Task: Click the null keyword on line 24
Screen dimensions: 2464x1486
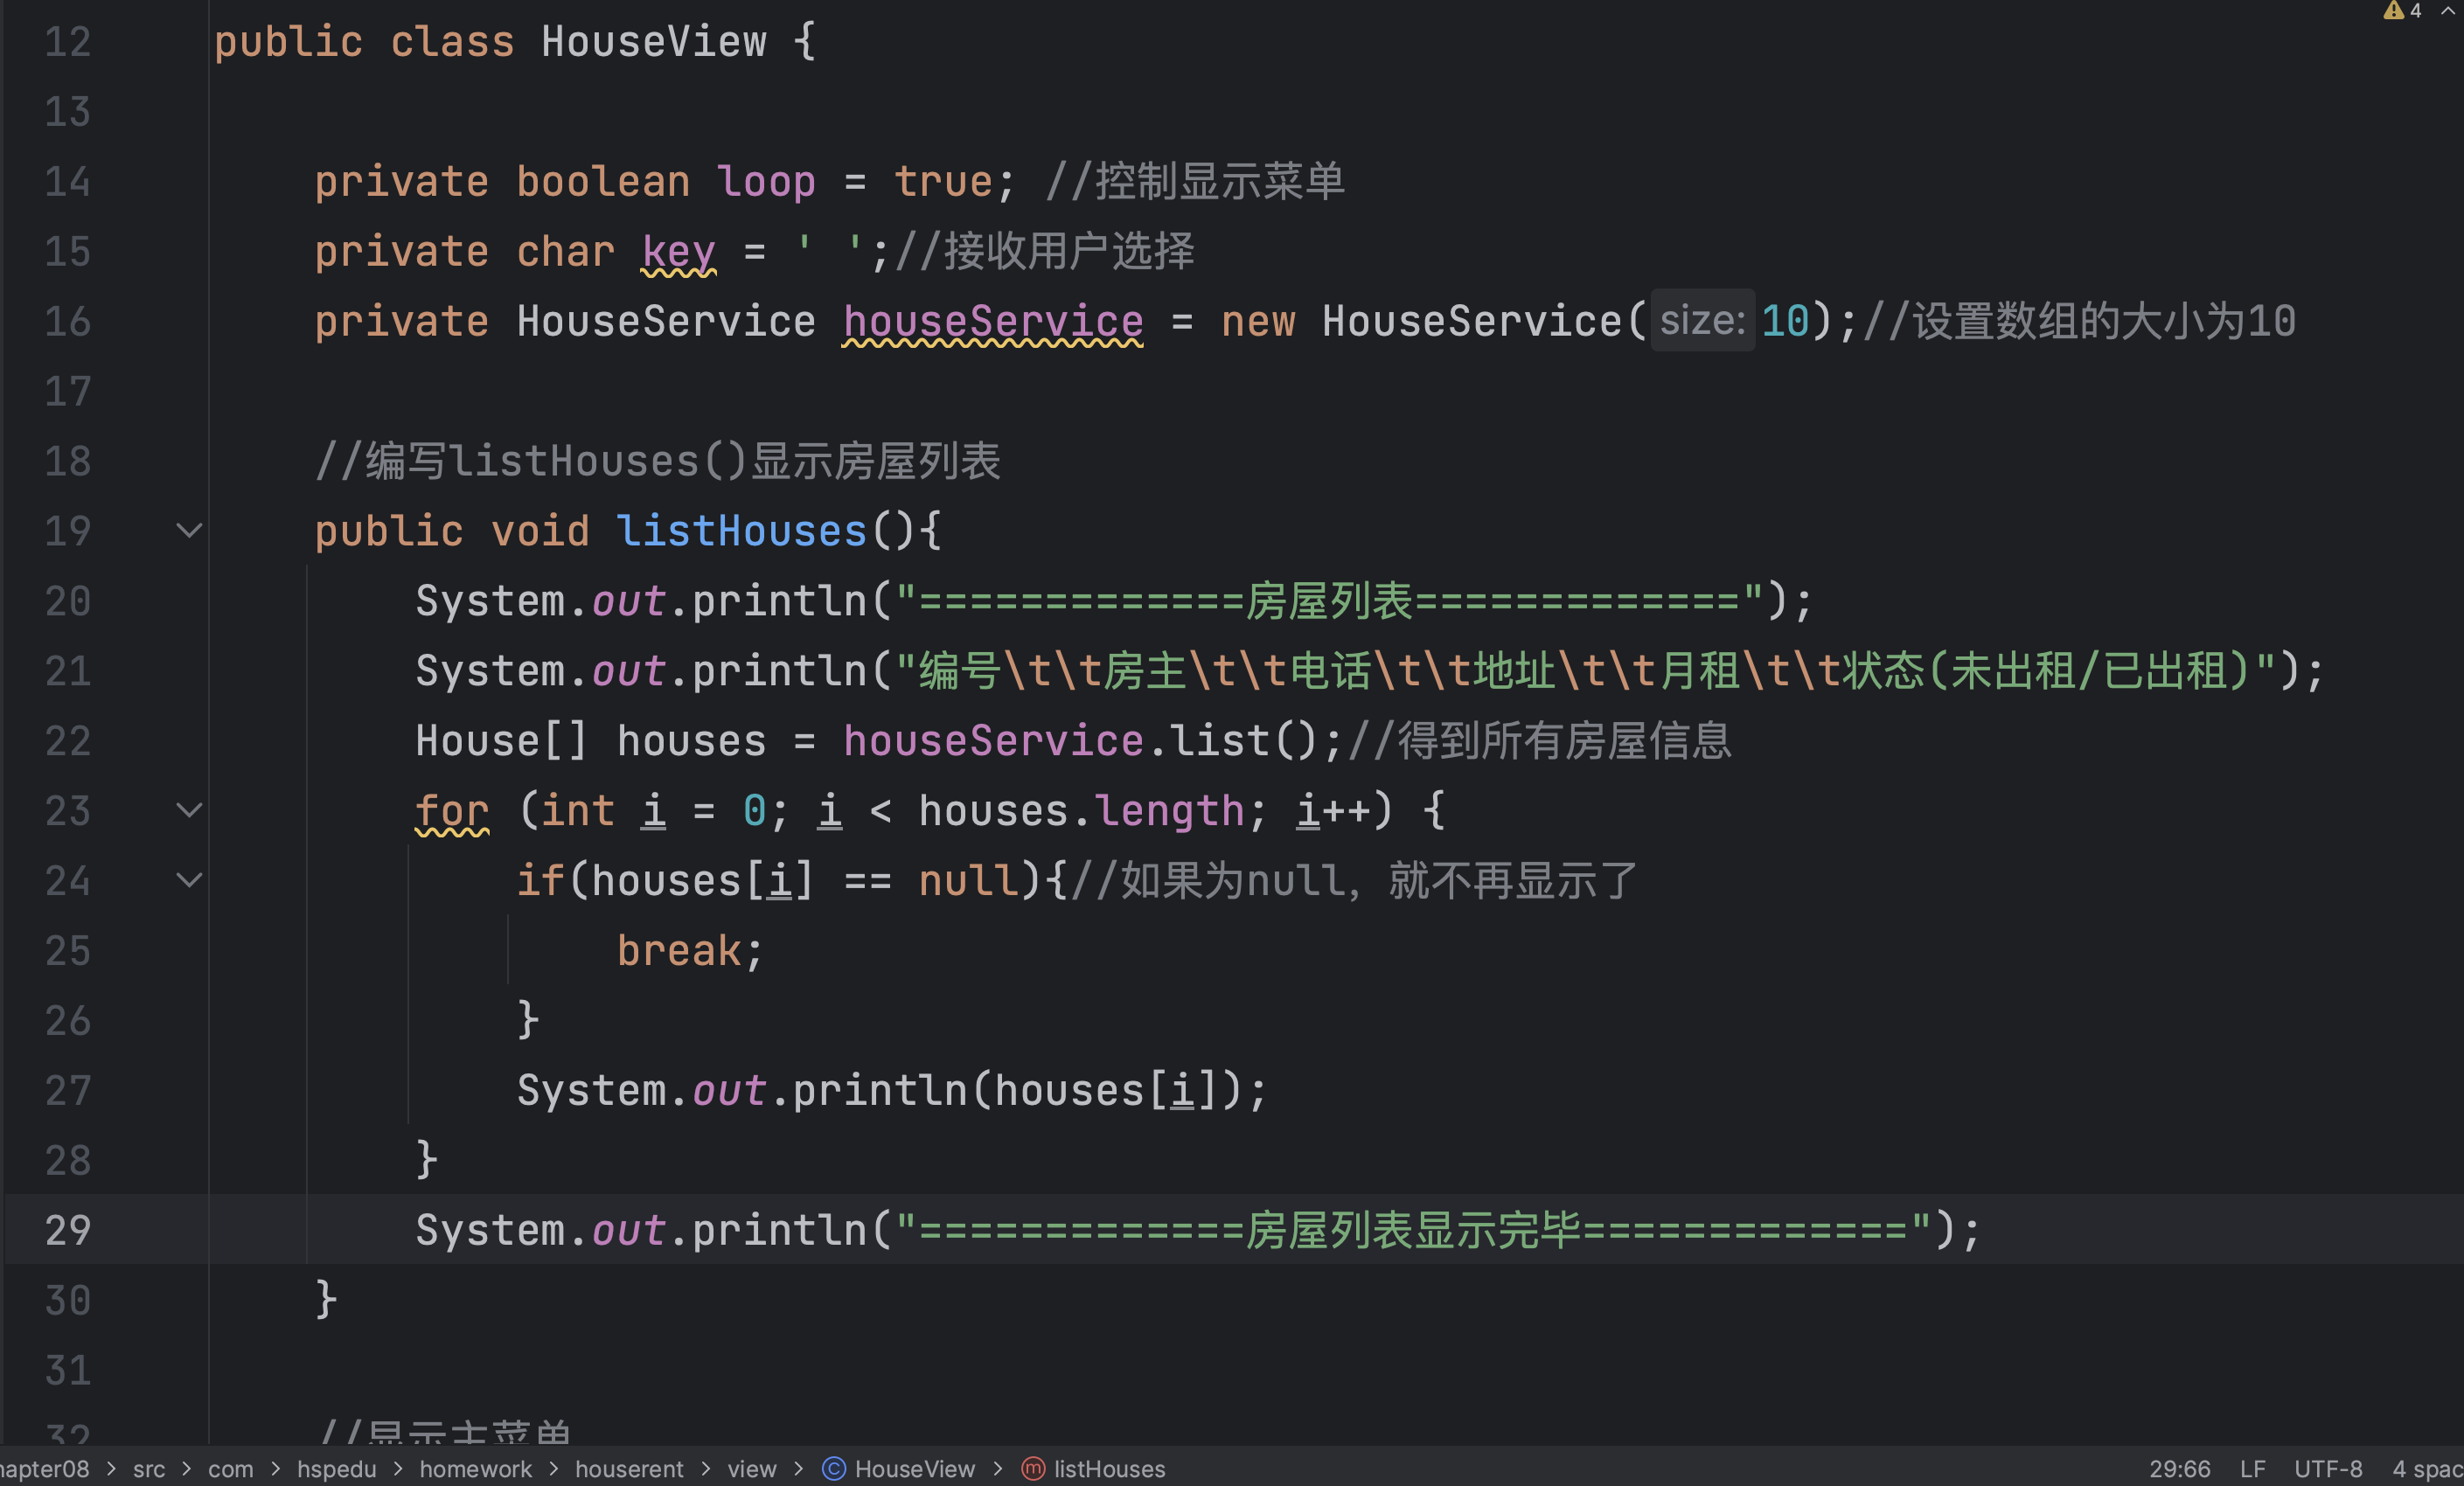Action: coord(968,880)
